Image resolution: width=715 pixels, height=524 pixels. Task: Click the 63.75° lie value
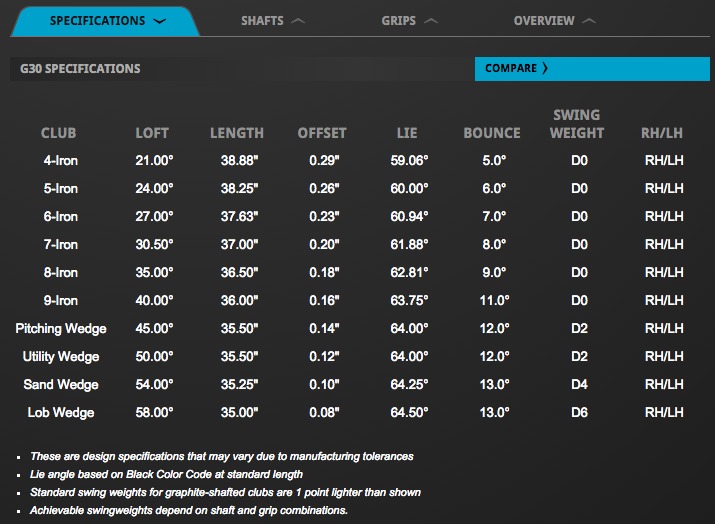pos(409,301)
